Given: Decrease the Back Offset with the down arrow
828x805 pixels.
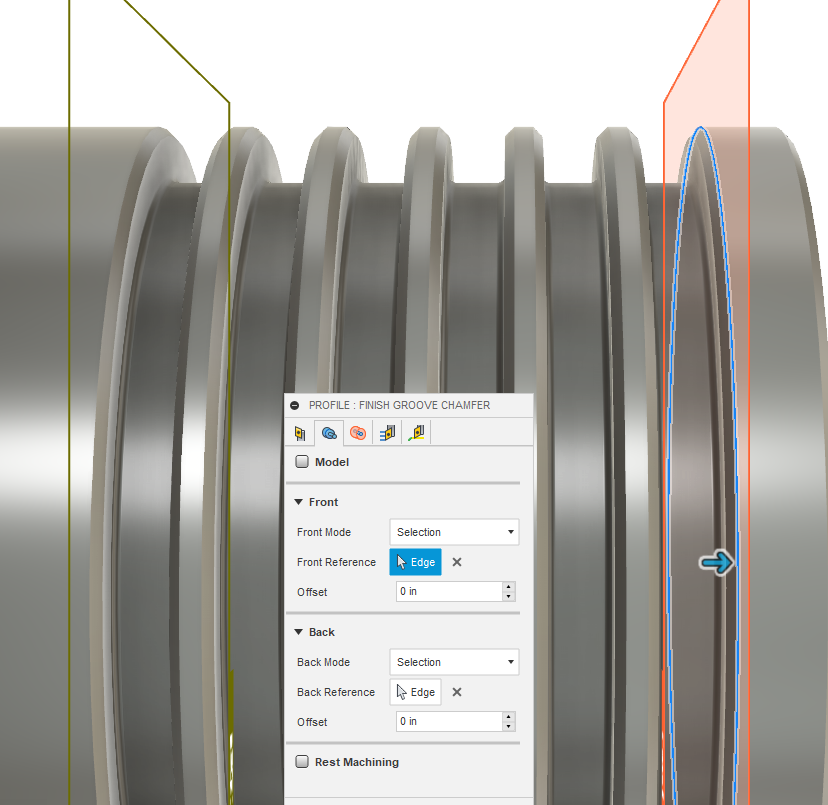Looking at the screenshot, I should point(509,727).
